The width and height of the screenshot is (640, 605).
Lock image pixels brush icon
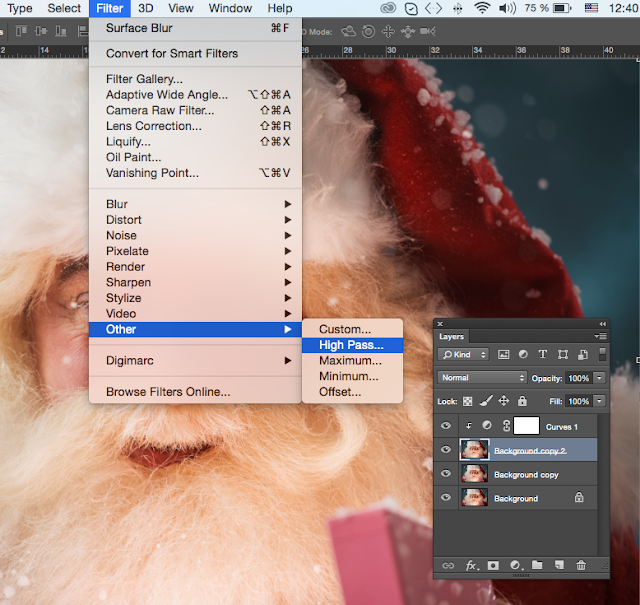pyautogui.click(x=486, y=401)
